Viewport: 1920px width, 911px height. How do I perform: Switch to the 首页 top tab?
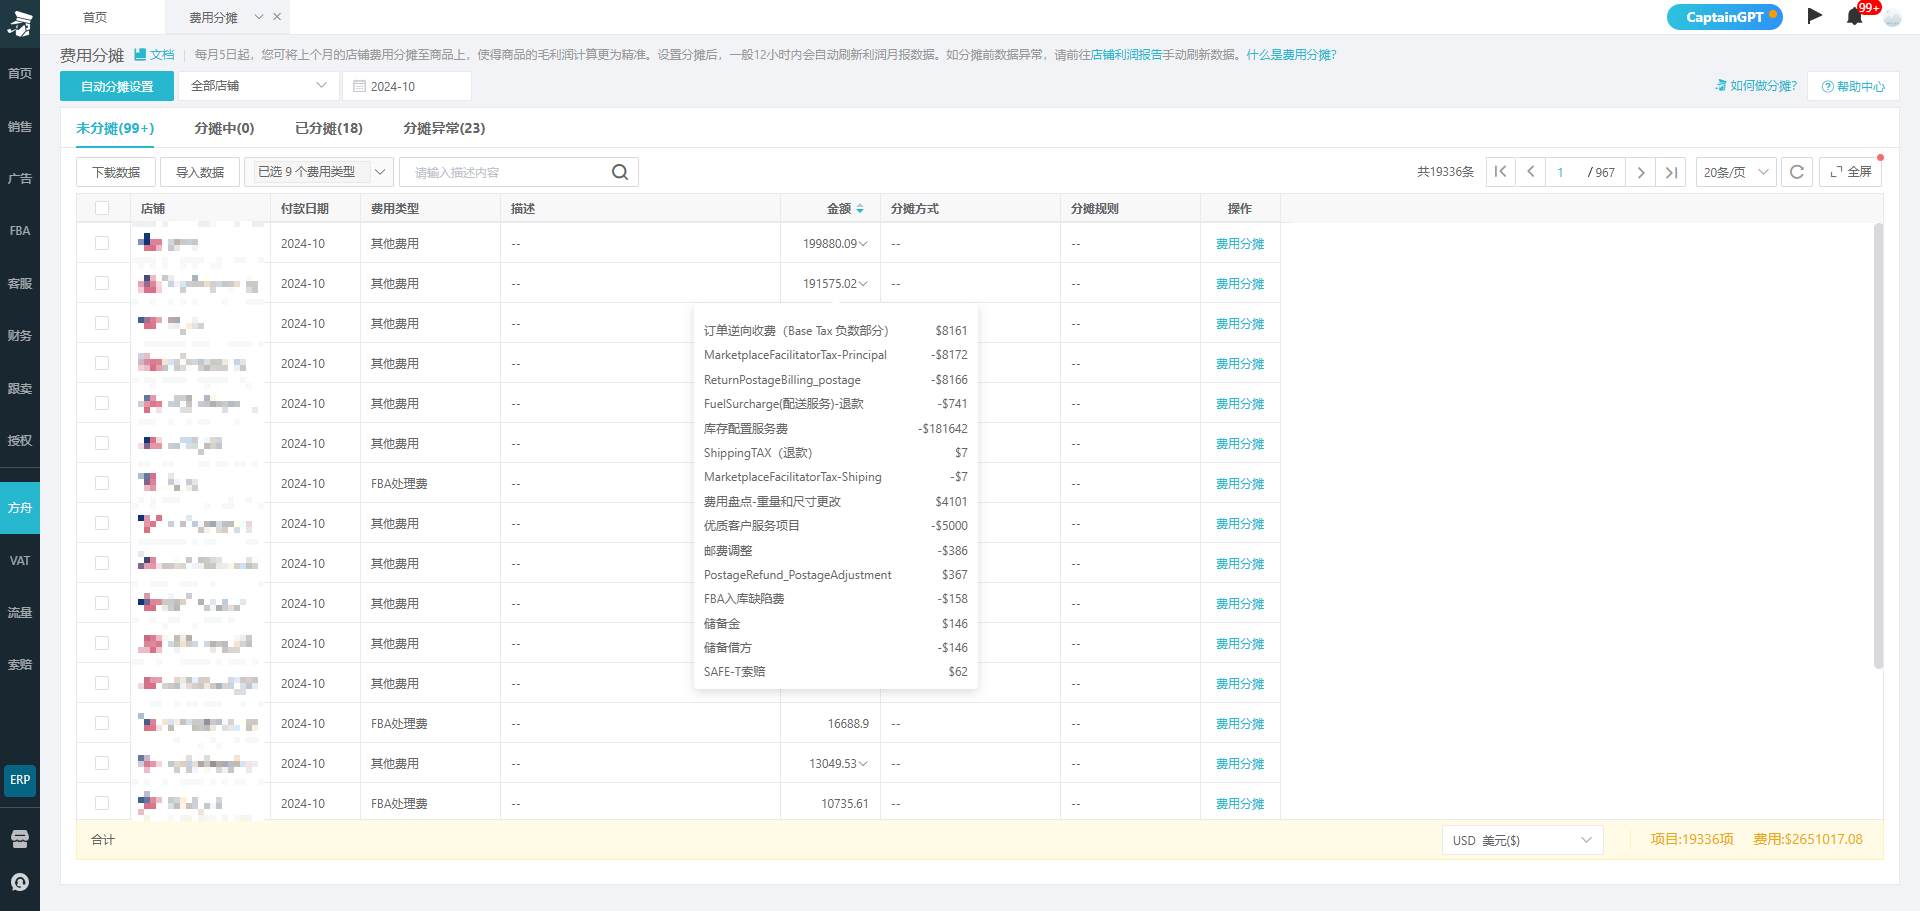click(95, 17)
